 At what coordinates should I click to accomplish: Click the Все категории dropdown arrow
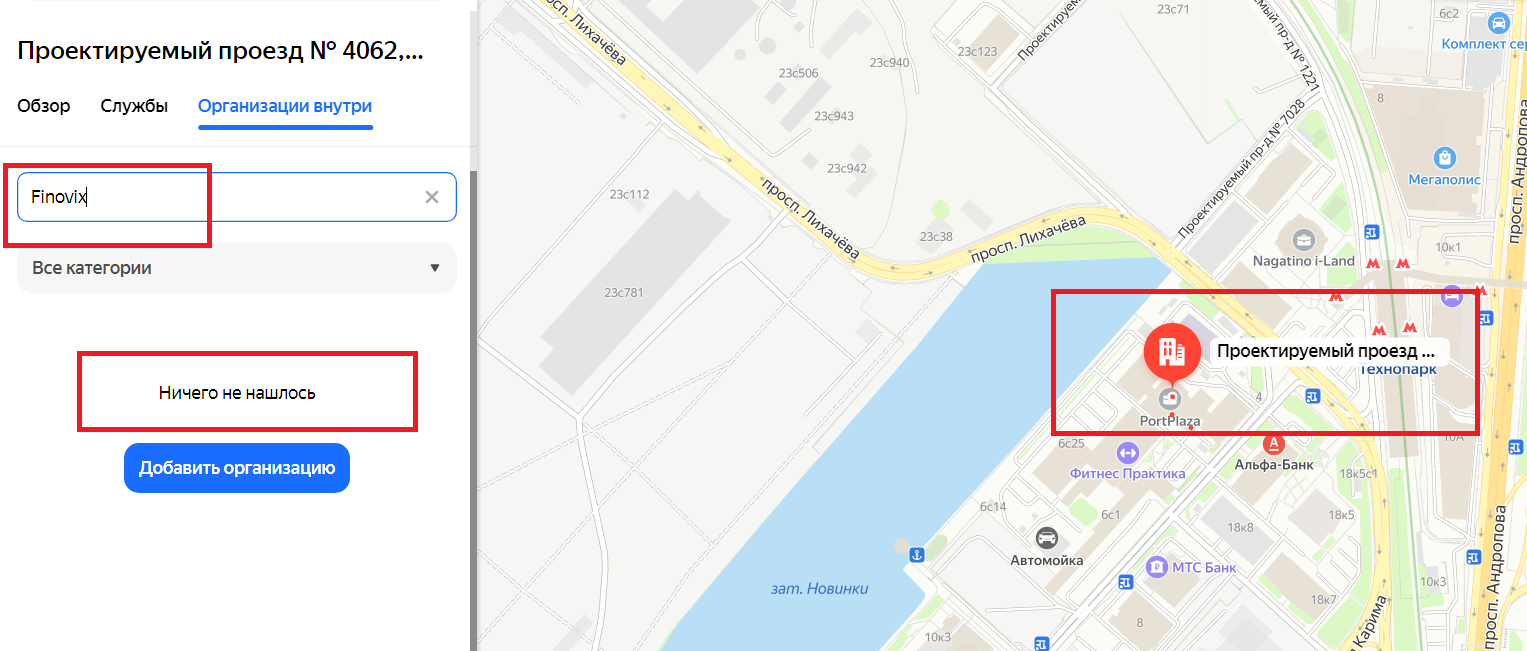pyautogui.click(x=434, y=268)
